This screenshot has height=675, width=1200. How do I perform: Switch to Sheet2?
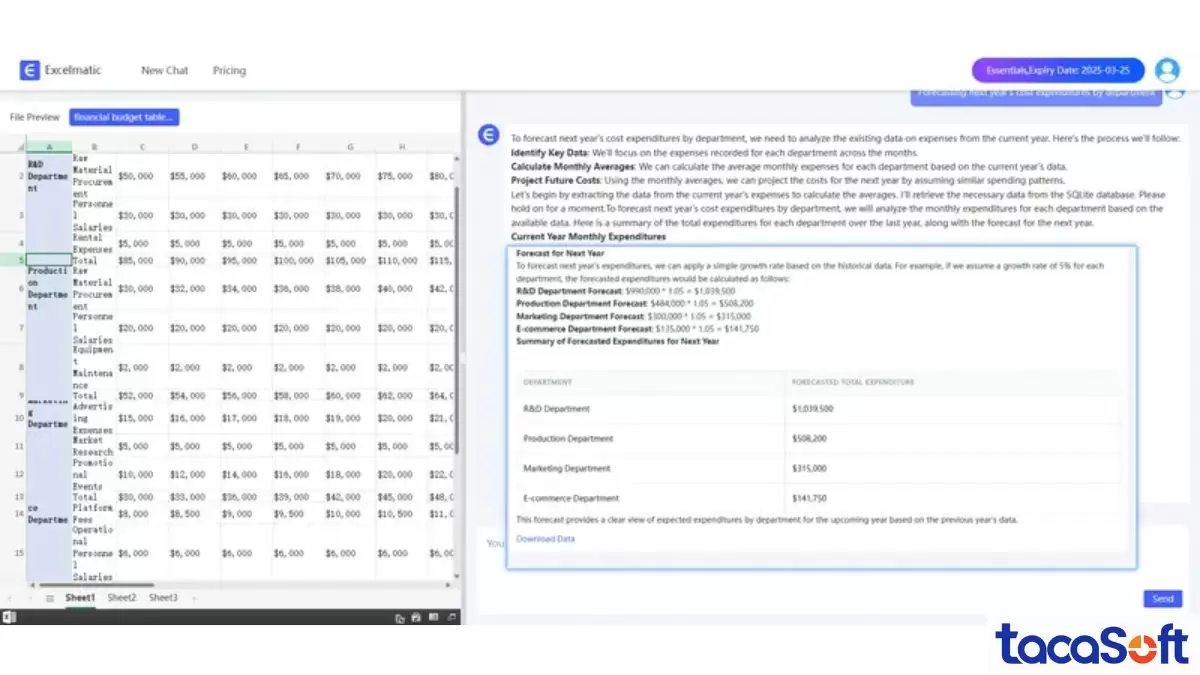point(121,597)
